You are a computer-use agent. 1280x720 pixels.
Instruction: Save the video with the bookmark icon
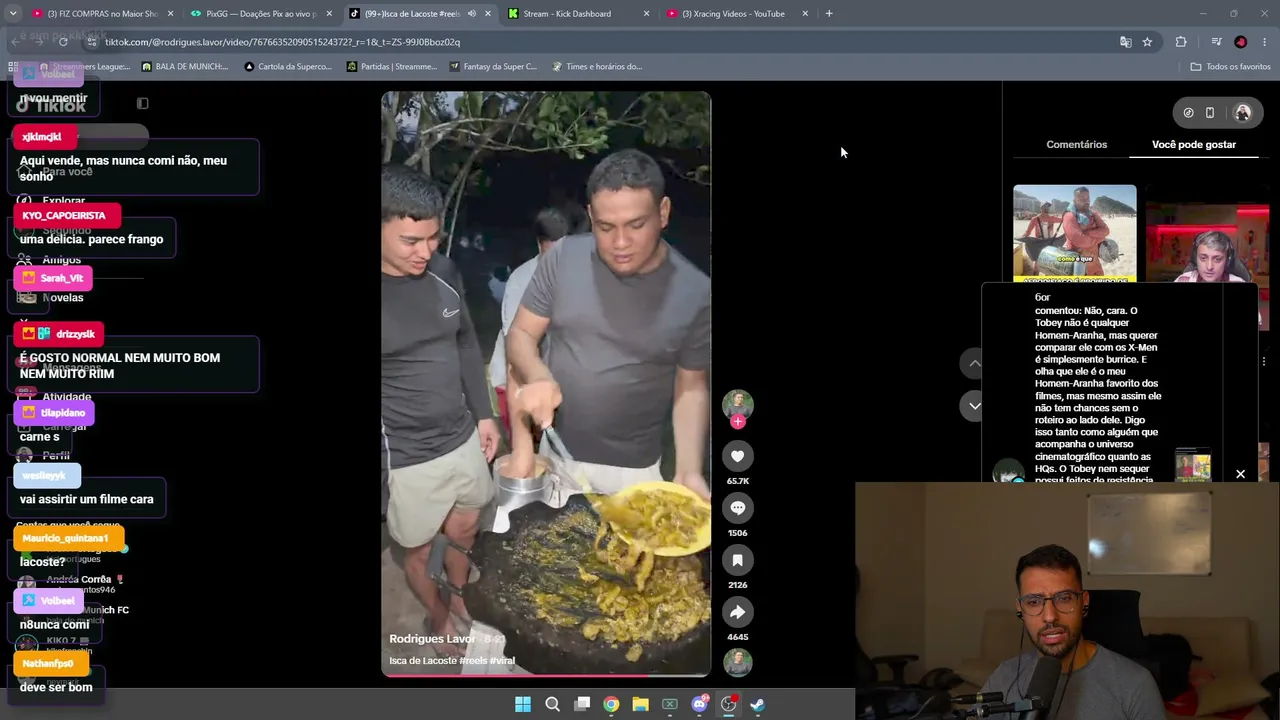point(738,560)
